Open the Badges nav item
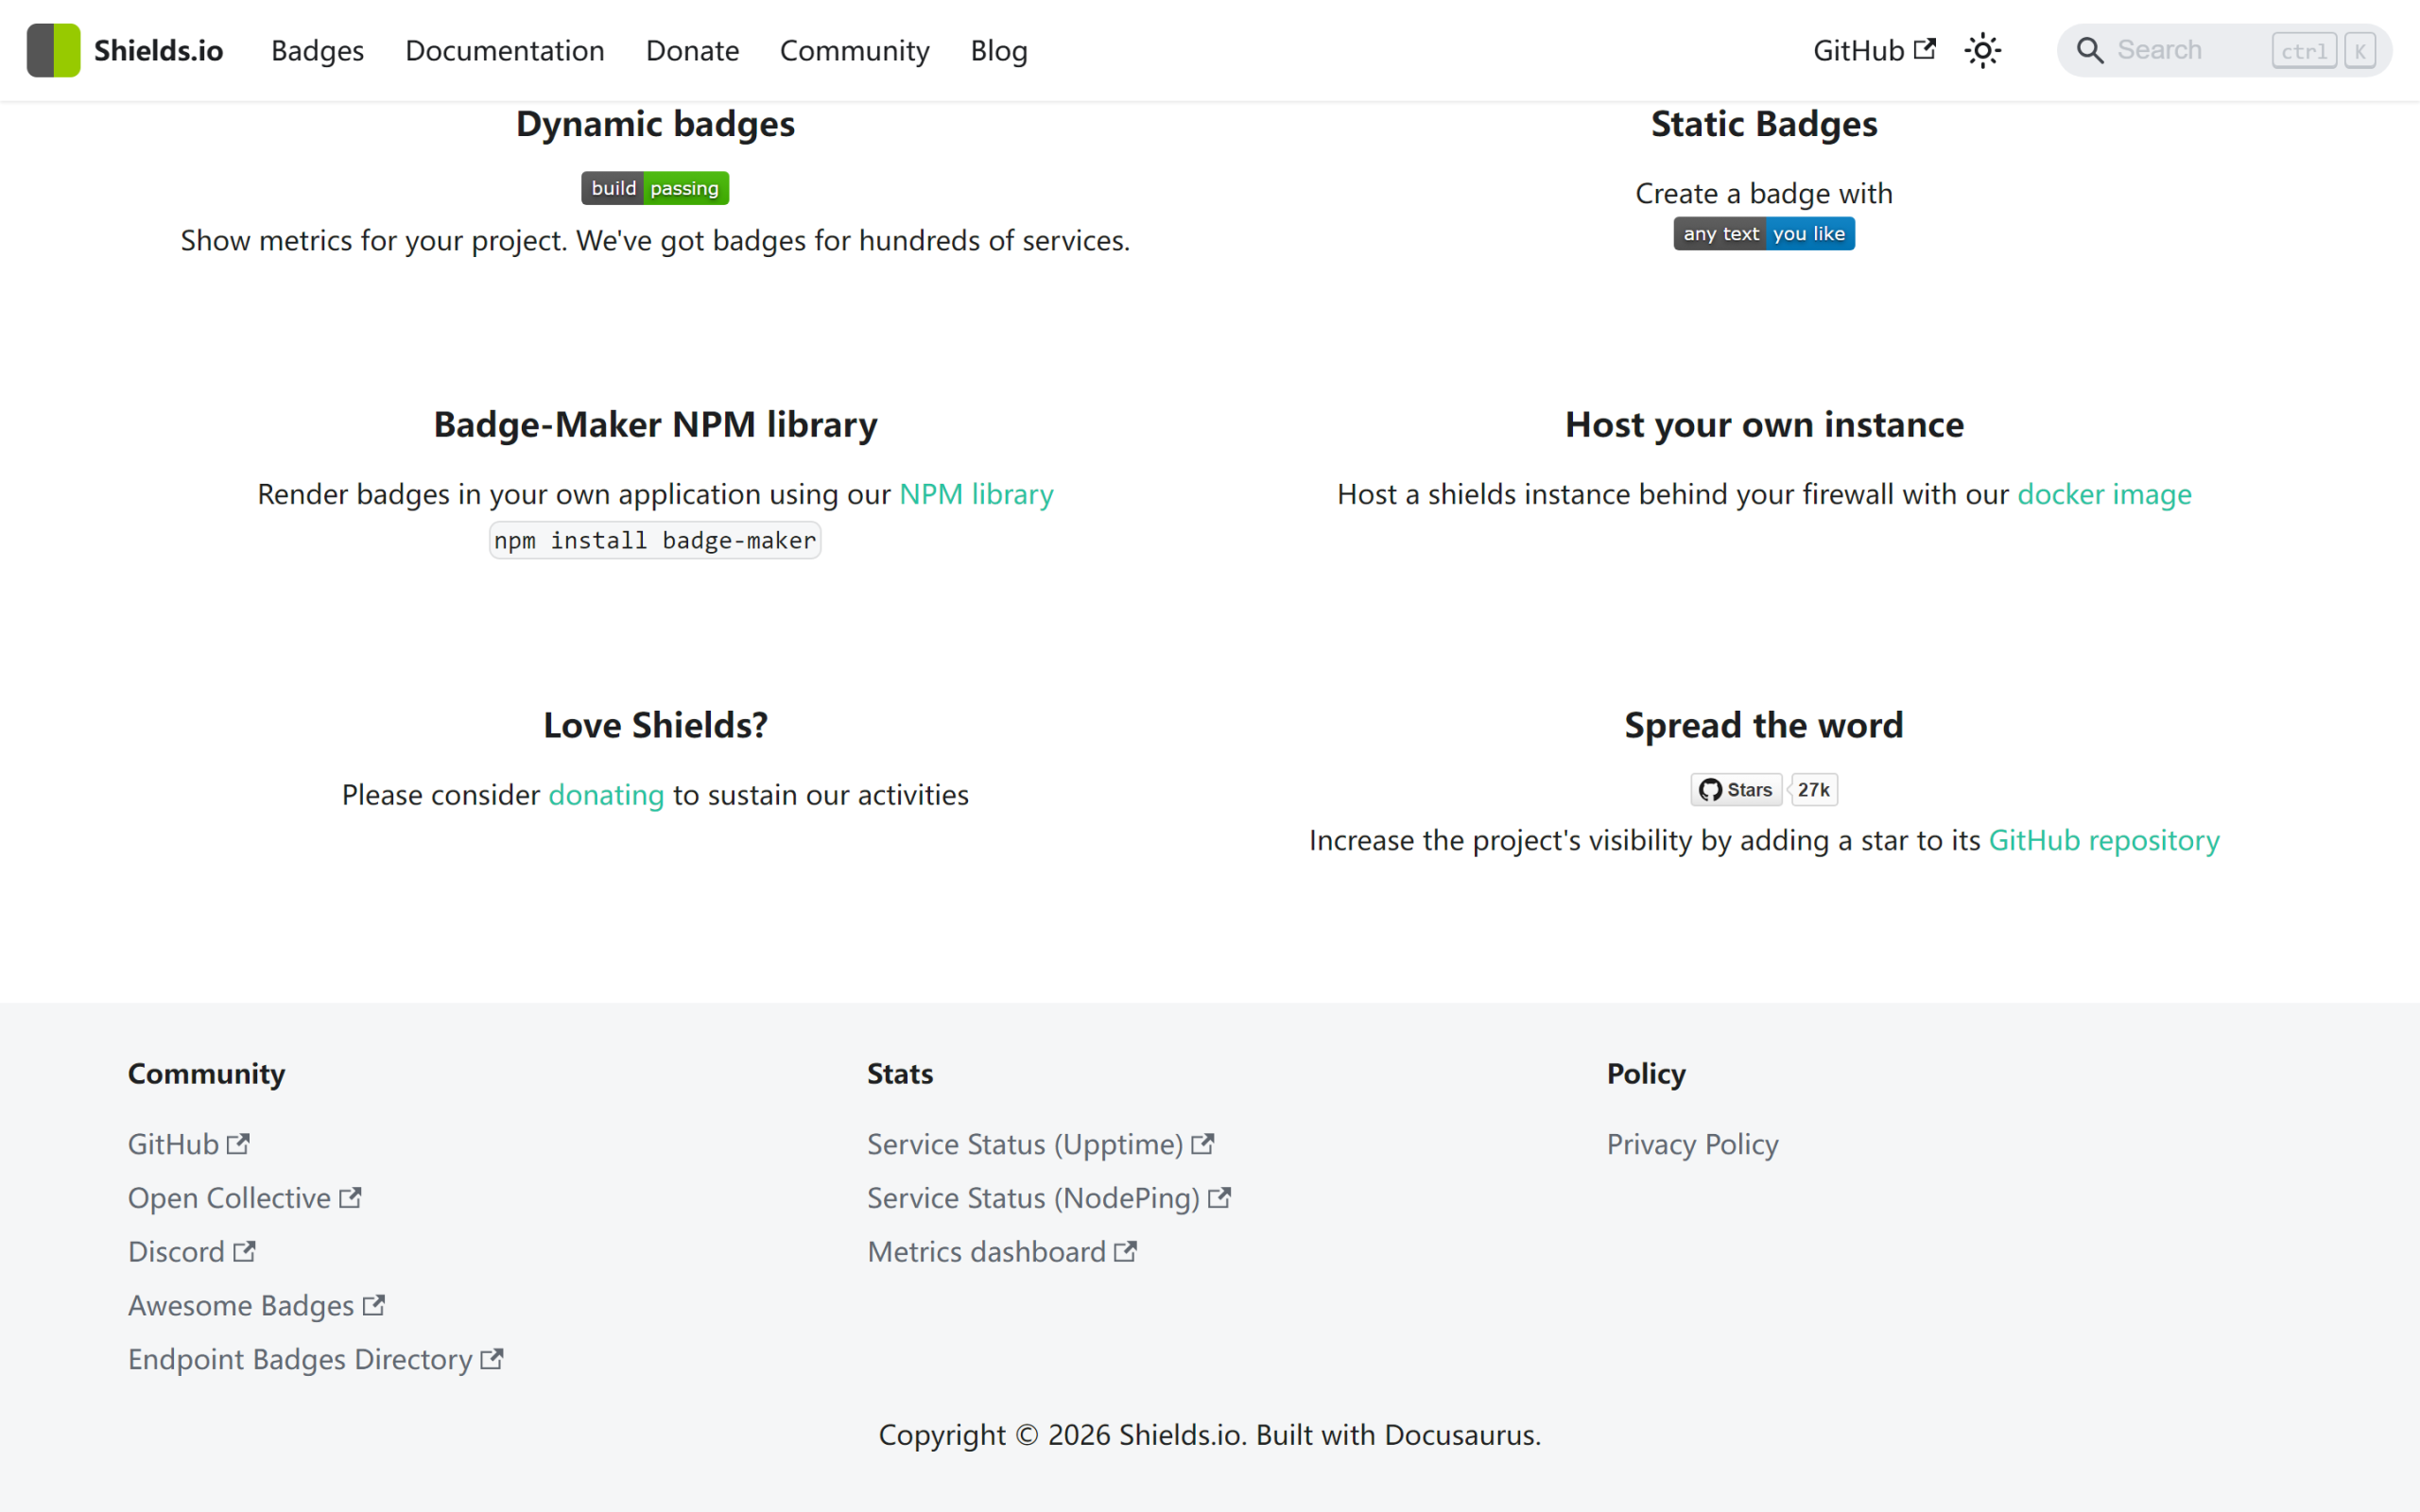Image resolution: width=2420 pixels, height=1512 pixels. click(x=317, y=50)
